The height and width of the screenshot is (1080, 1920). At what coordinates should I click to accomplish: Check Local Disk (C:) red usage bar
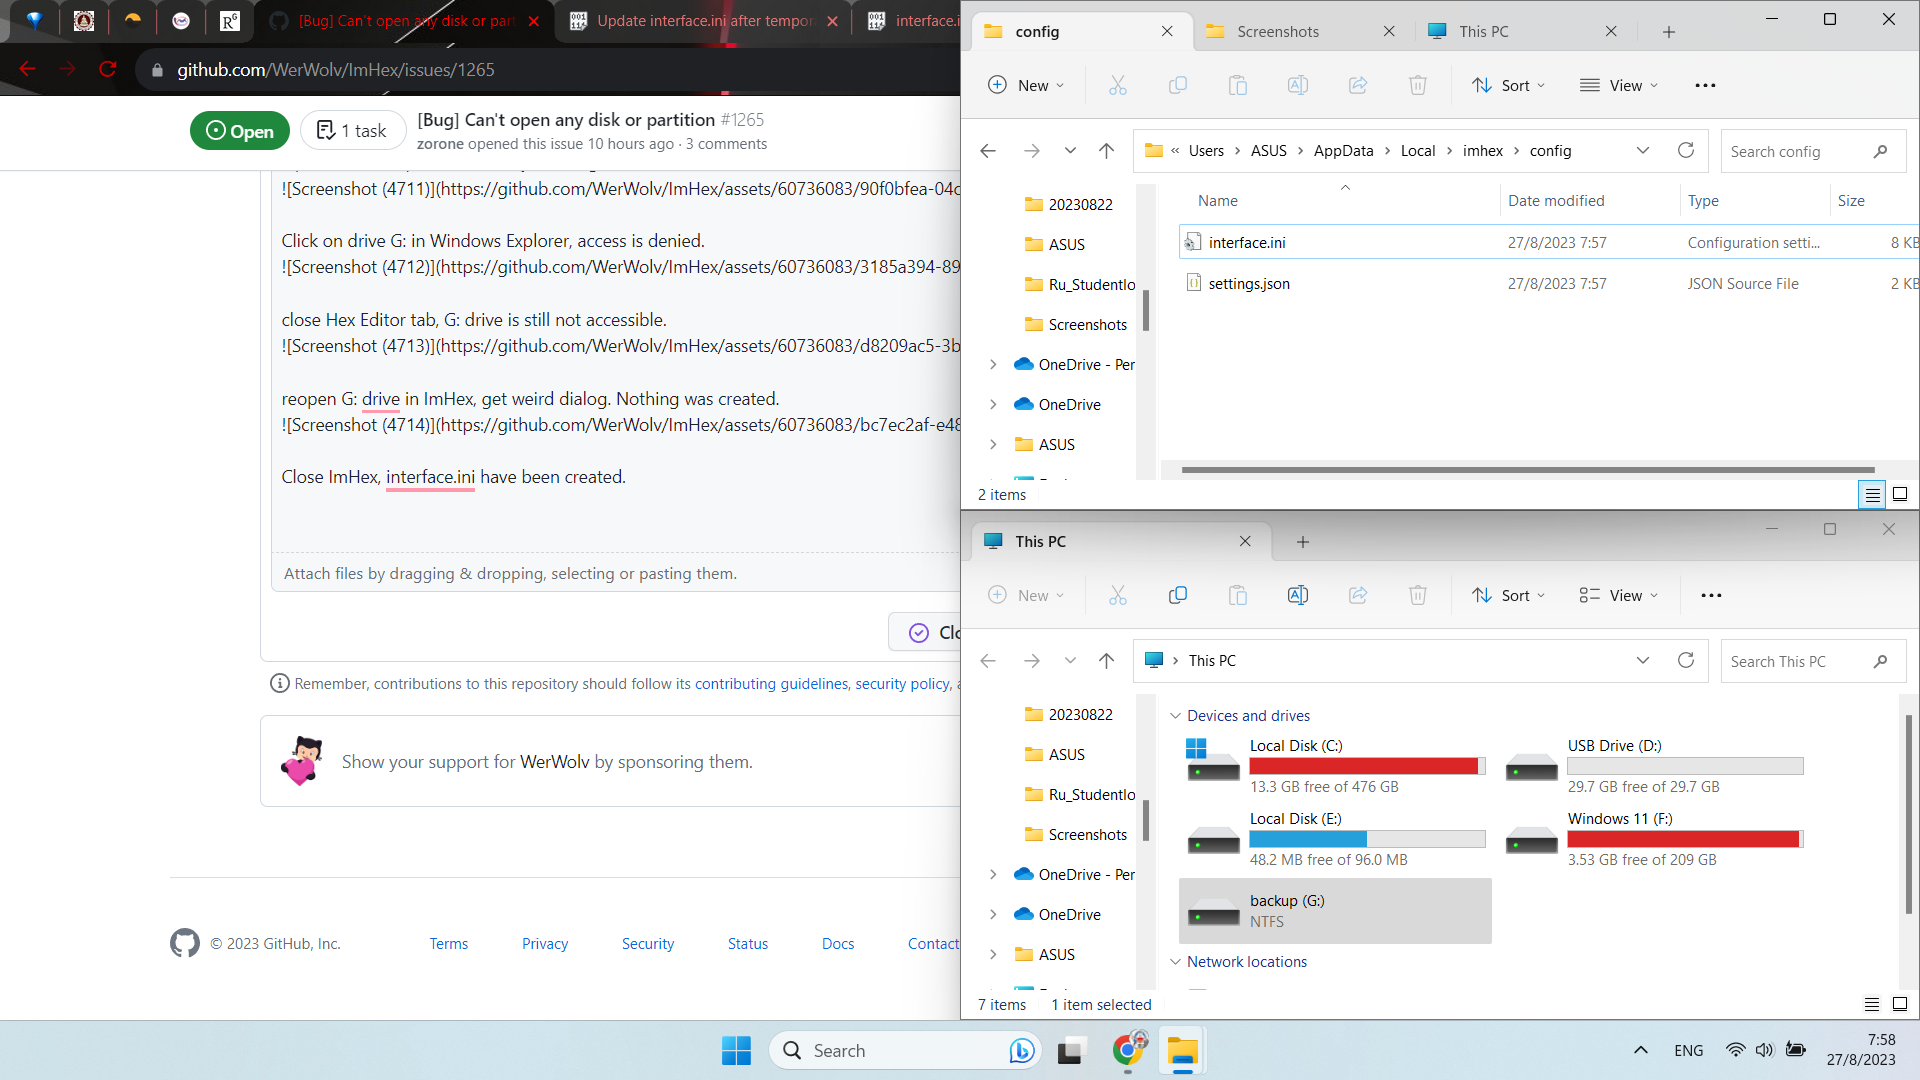pos(1367,765)
